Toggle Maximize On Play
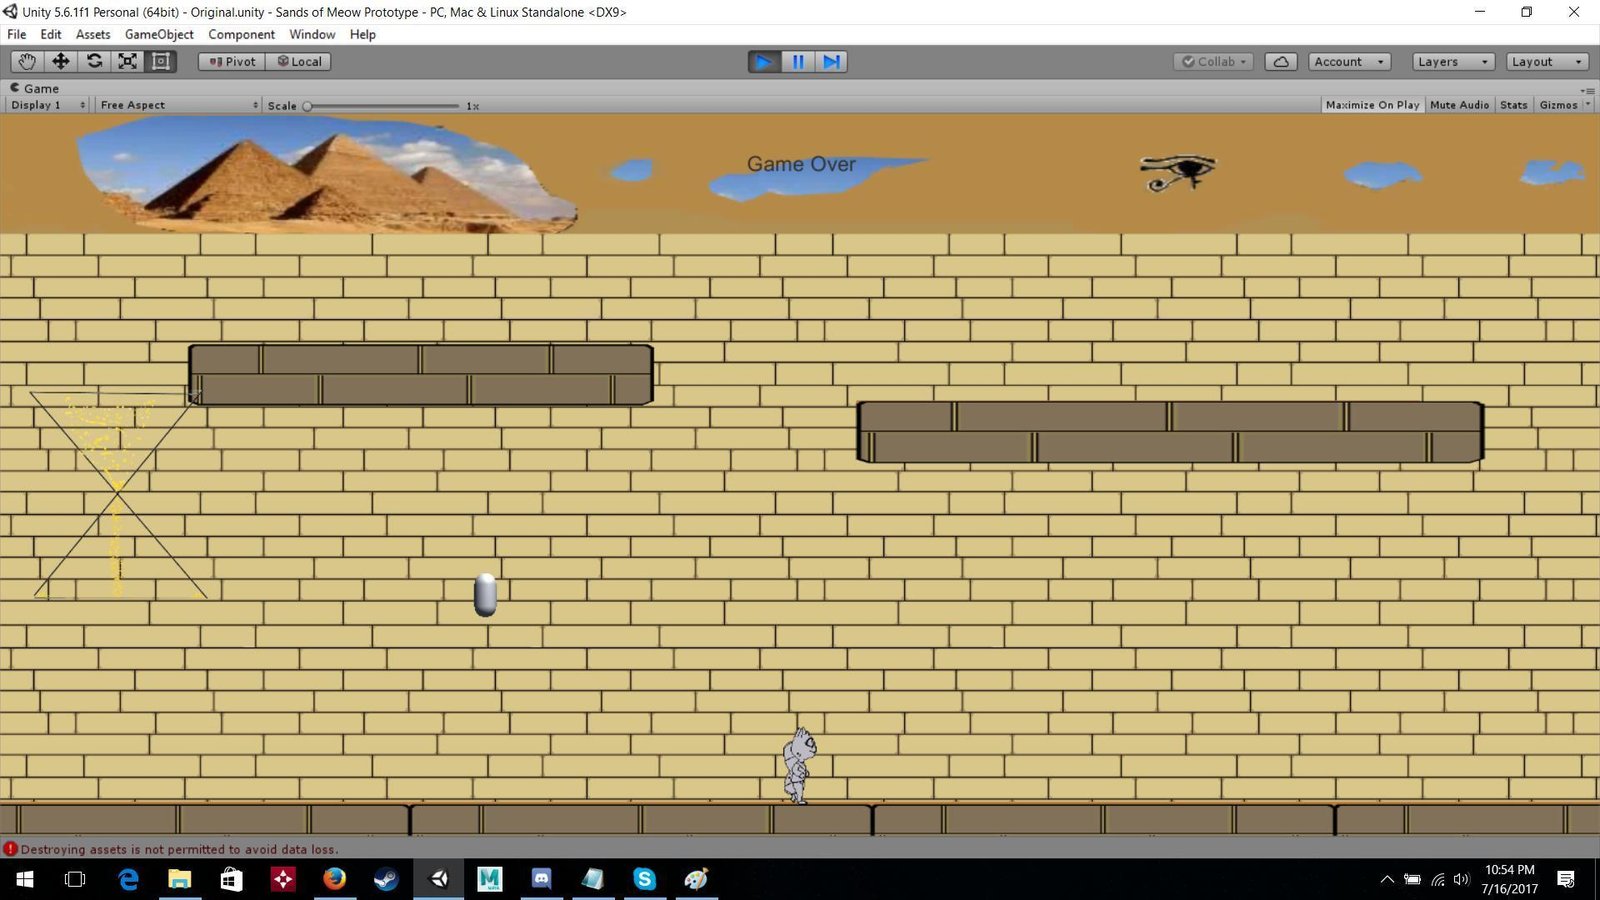The image size is (1600, 900). click(x=1372, y=105)
